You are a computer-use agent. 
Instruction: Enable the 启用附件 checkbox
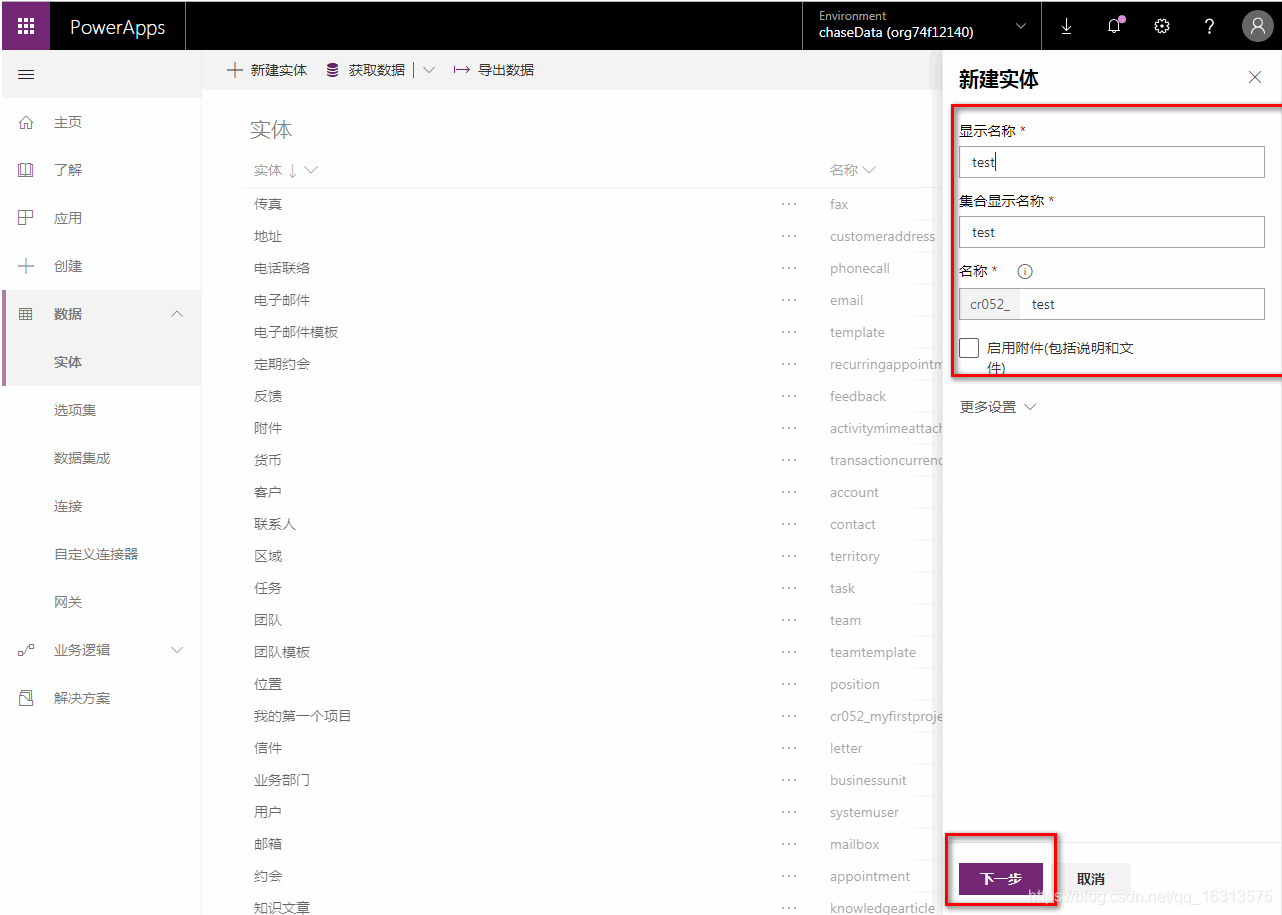[969, 348]
